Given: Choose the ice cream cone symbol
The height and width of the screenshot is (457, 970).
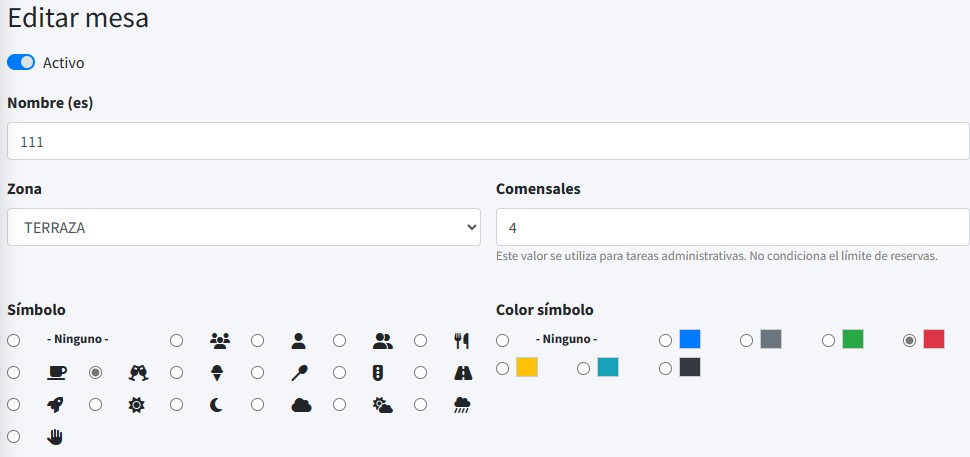Looking at the screenshot, I should click(177, 373).
